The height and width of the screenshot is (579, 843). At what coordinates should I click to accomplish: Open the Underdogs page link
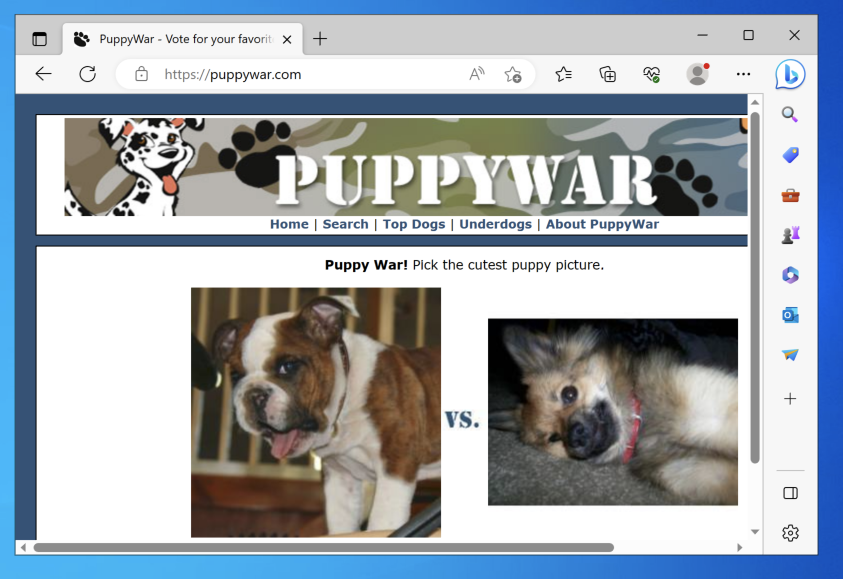point(495,224)
